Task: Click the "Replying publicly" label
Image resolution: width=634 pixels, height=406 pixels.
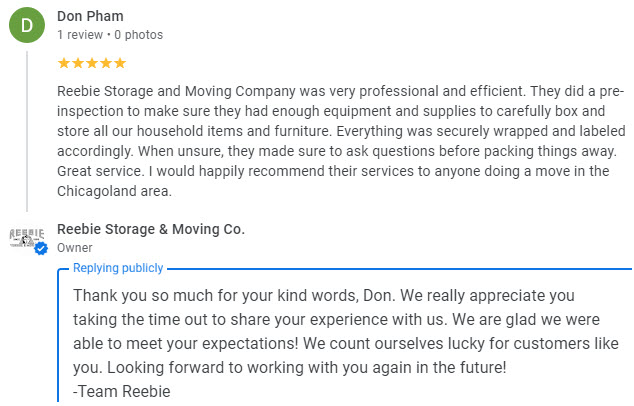Action: pyautogui.click(x=118, y=269)
